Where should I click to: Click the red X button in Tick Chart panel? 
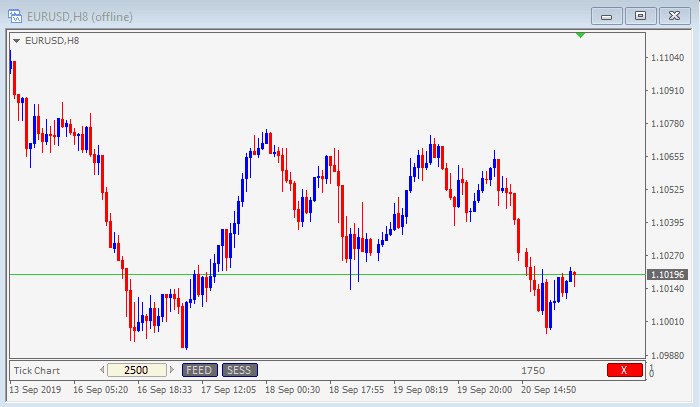624,370
